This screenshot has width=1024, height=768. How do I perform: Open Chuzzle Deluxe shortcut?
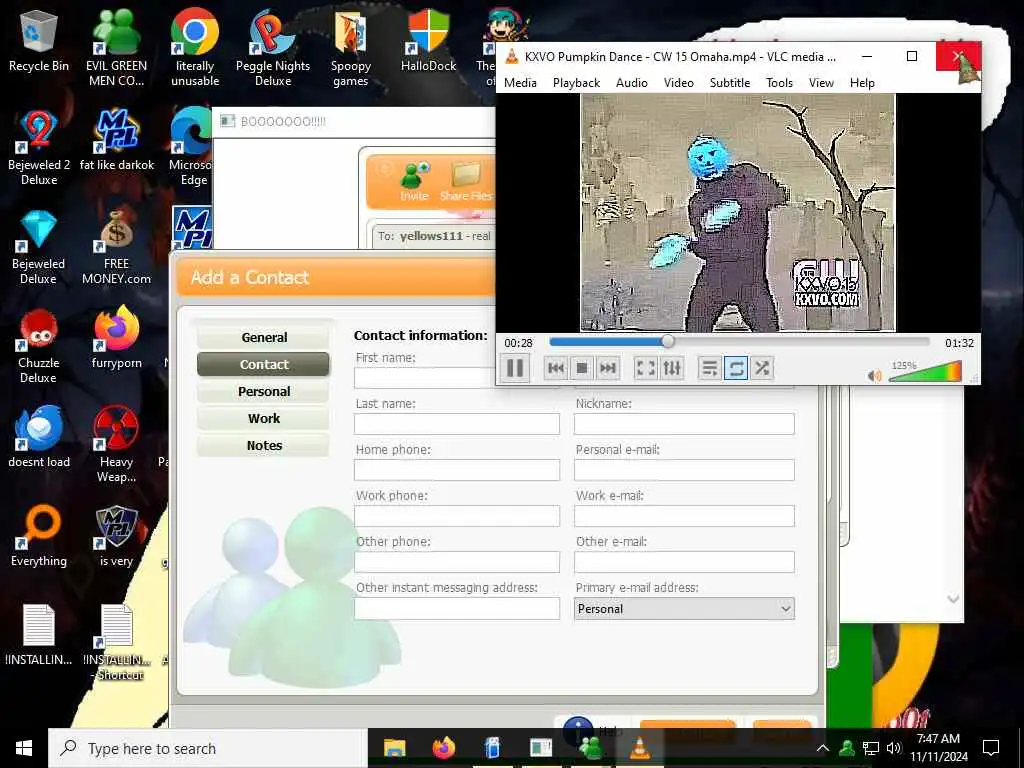pyautogui.click(x=39, y=346)
